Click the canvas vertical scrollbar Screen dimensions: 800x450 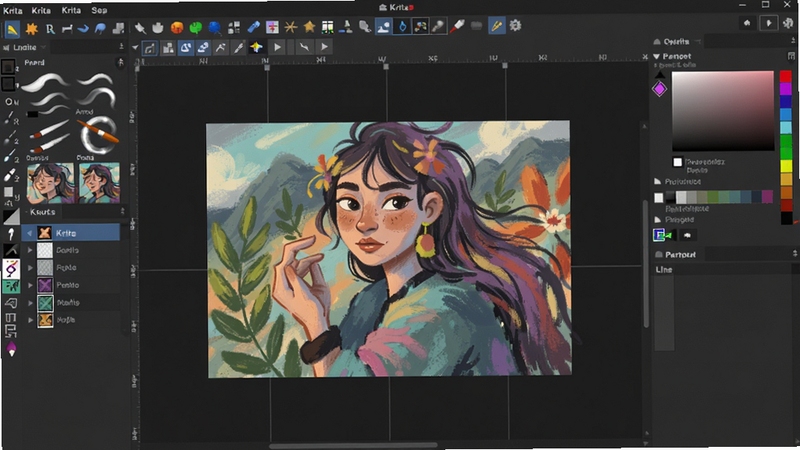[x=645, y=263]
